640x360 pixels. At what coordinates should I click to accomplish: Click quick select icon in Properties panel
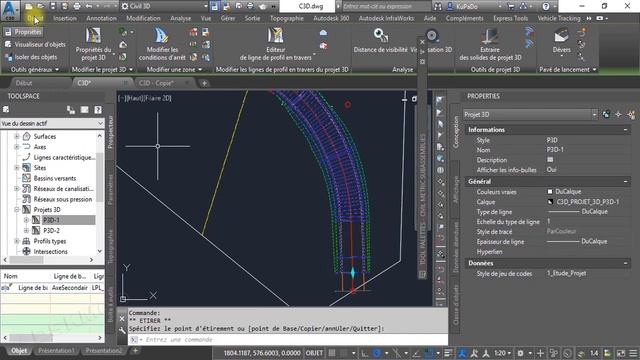631,115
